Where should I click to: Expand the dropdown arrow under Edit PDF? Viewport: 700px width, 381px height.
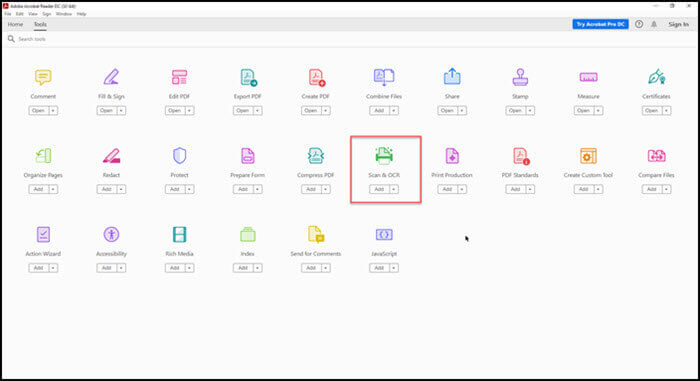click(x=189, y=110)
